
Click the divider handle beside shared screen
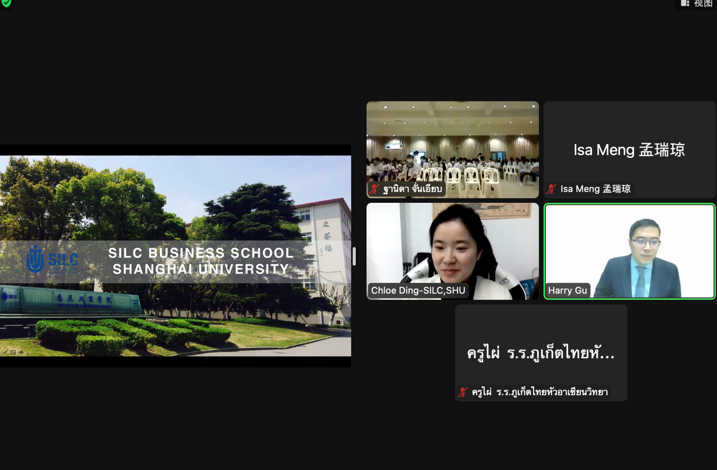click(354, 256)
